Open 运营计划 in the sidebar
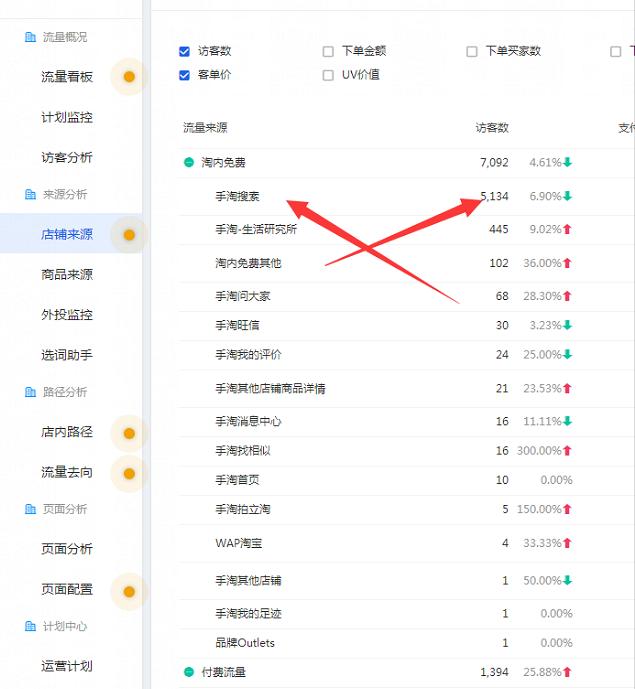Image resolution: width=635 pixels, height=689 pixels. [x=67, y=666]
